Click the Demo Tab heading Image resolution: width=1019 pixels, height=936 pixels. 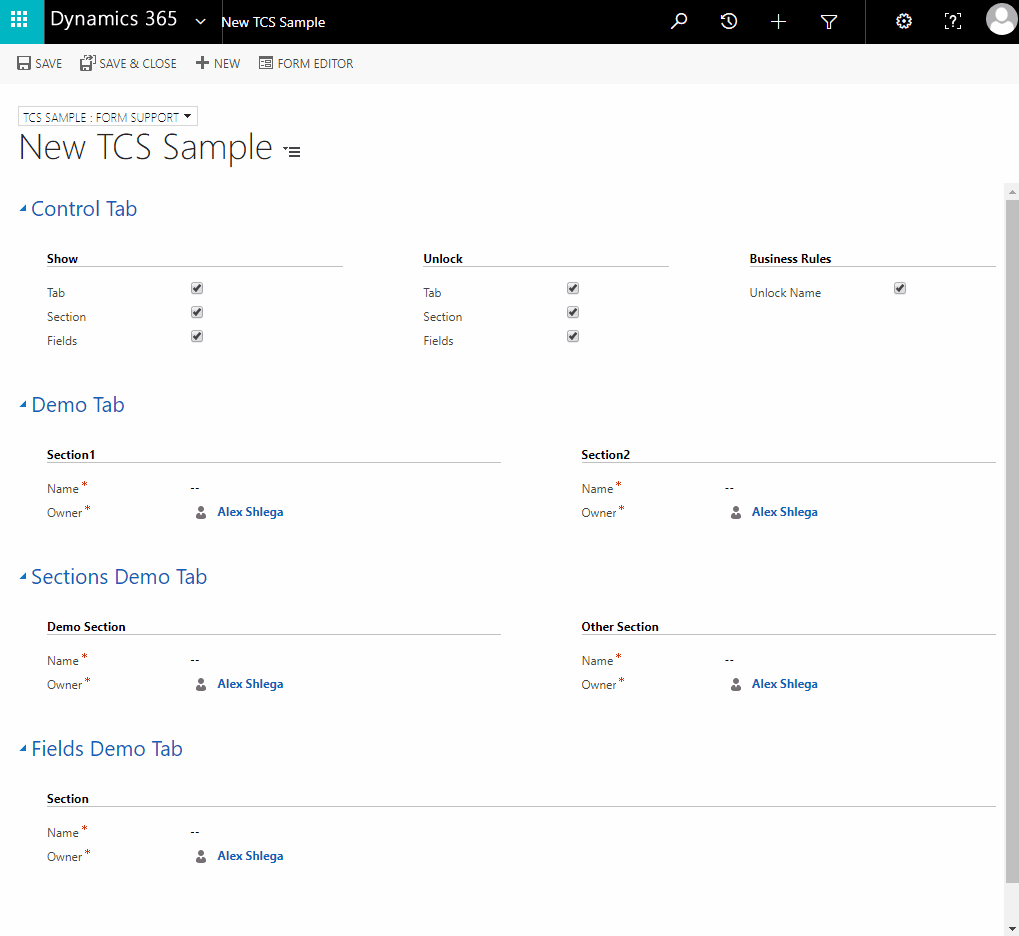[77, 404]
